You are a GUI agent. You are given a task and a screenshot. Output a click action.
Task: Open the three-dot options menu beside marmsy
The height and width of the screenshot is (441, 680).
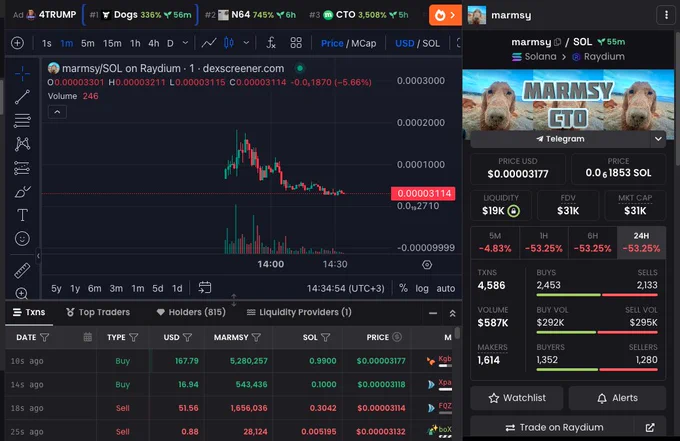(666, 15)
